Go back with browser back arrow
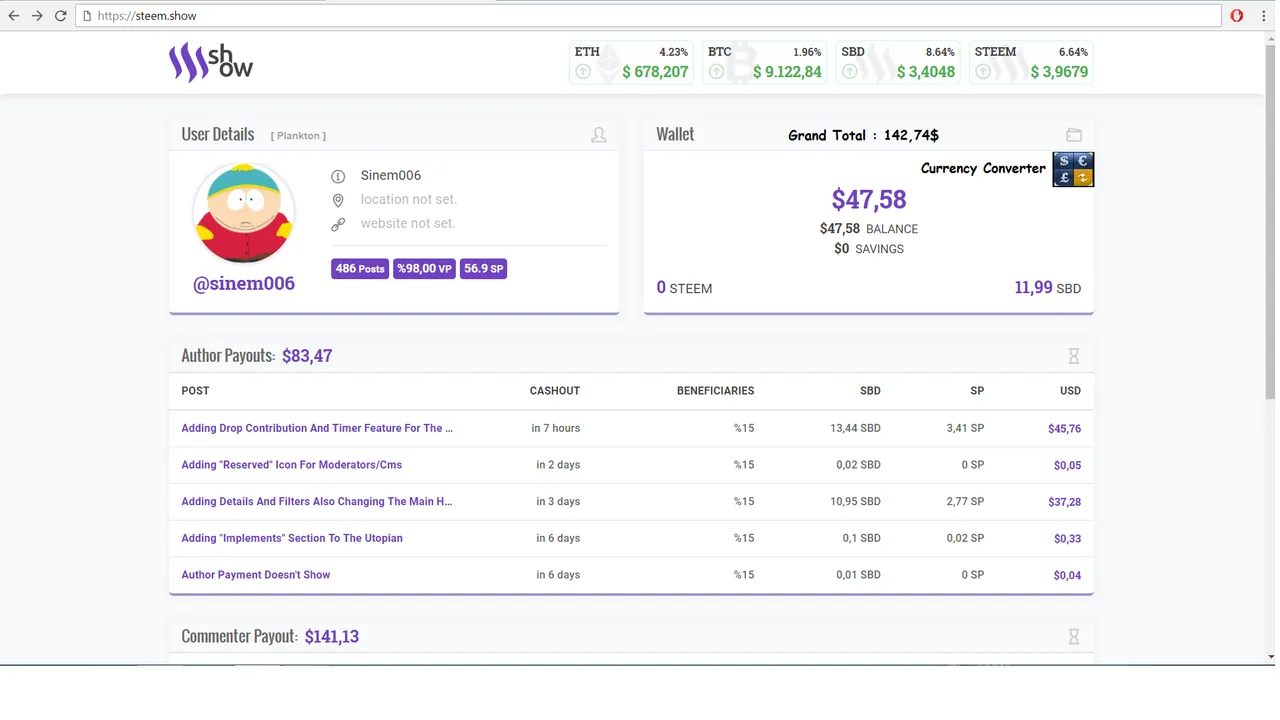The width and height of the screenshot is (1280, 720). coord(14,16)
